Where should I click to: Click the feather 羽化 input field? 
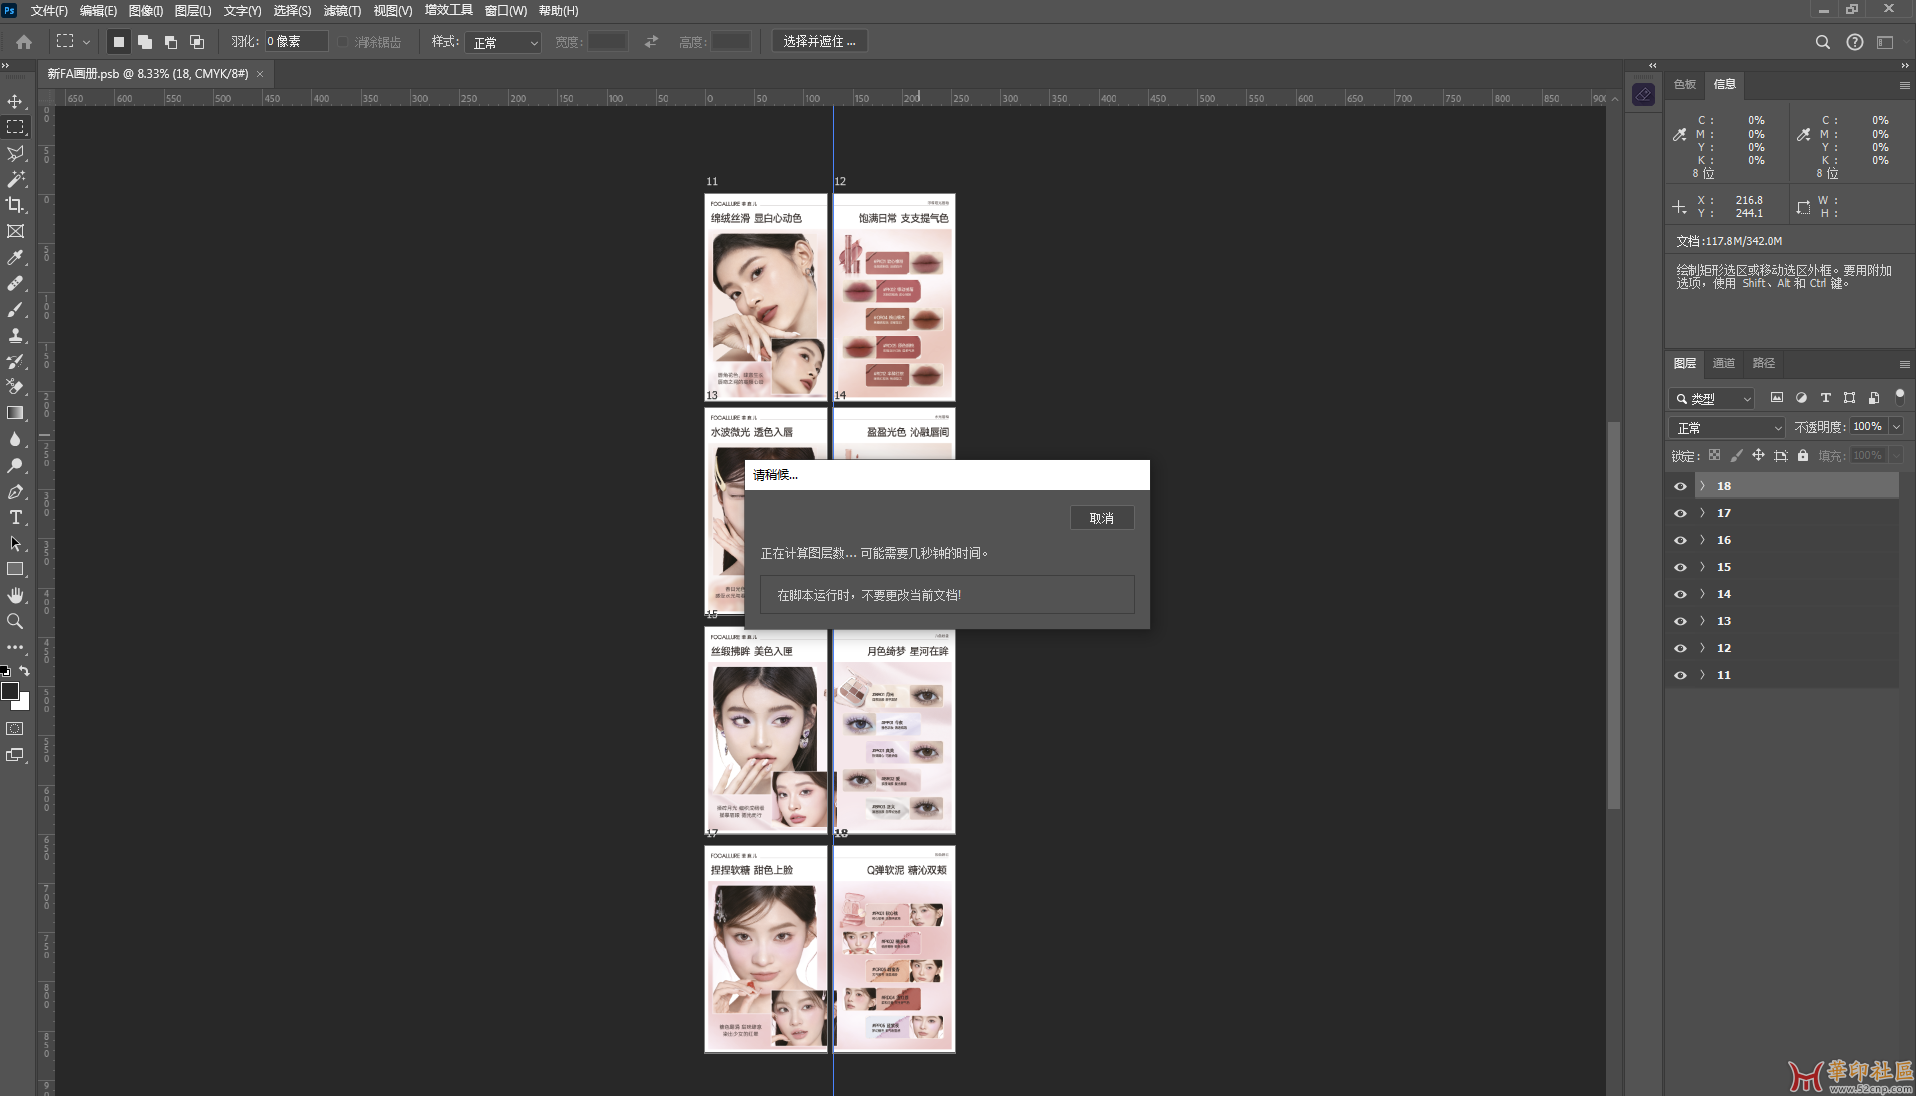(296, 42)
